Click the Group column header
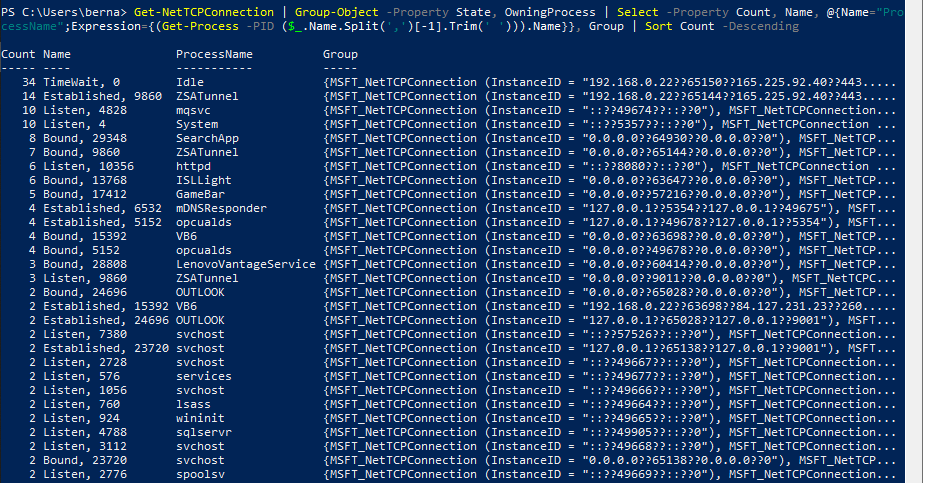This screenshot has width=926, height=483. [x=340, y=55]
